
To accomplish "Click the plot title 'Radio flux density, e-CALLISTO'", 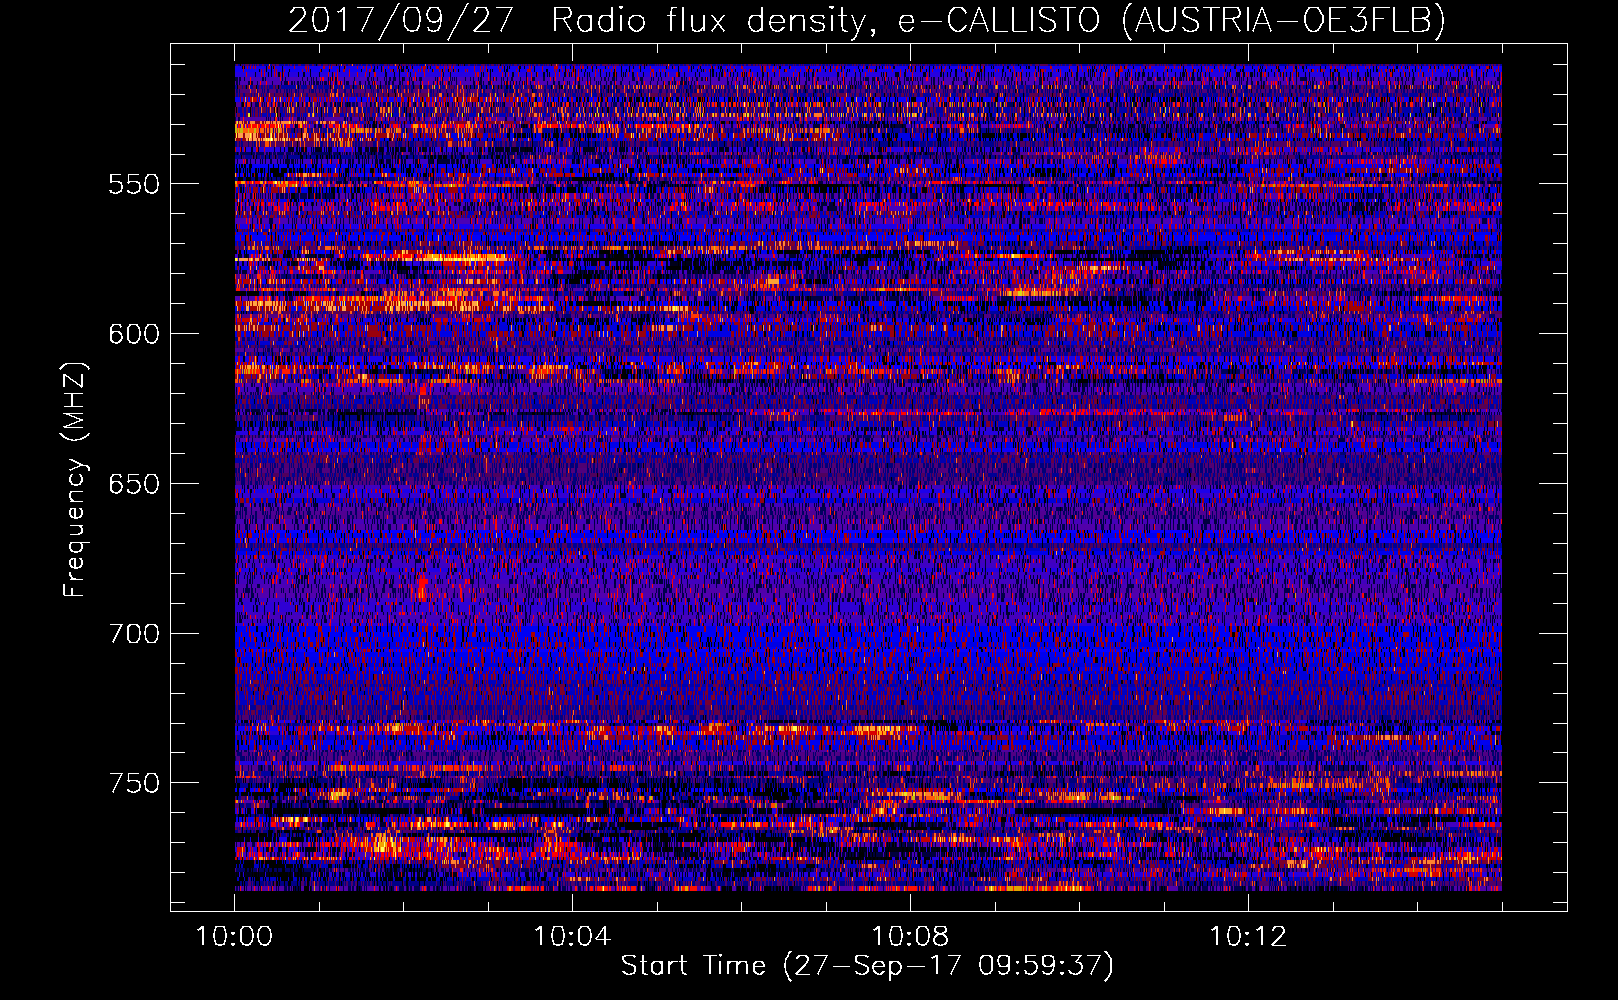I will coord(825,20).
